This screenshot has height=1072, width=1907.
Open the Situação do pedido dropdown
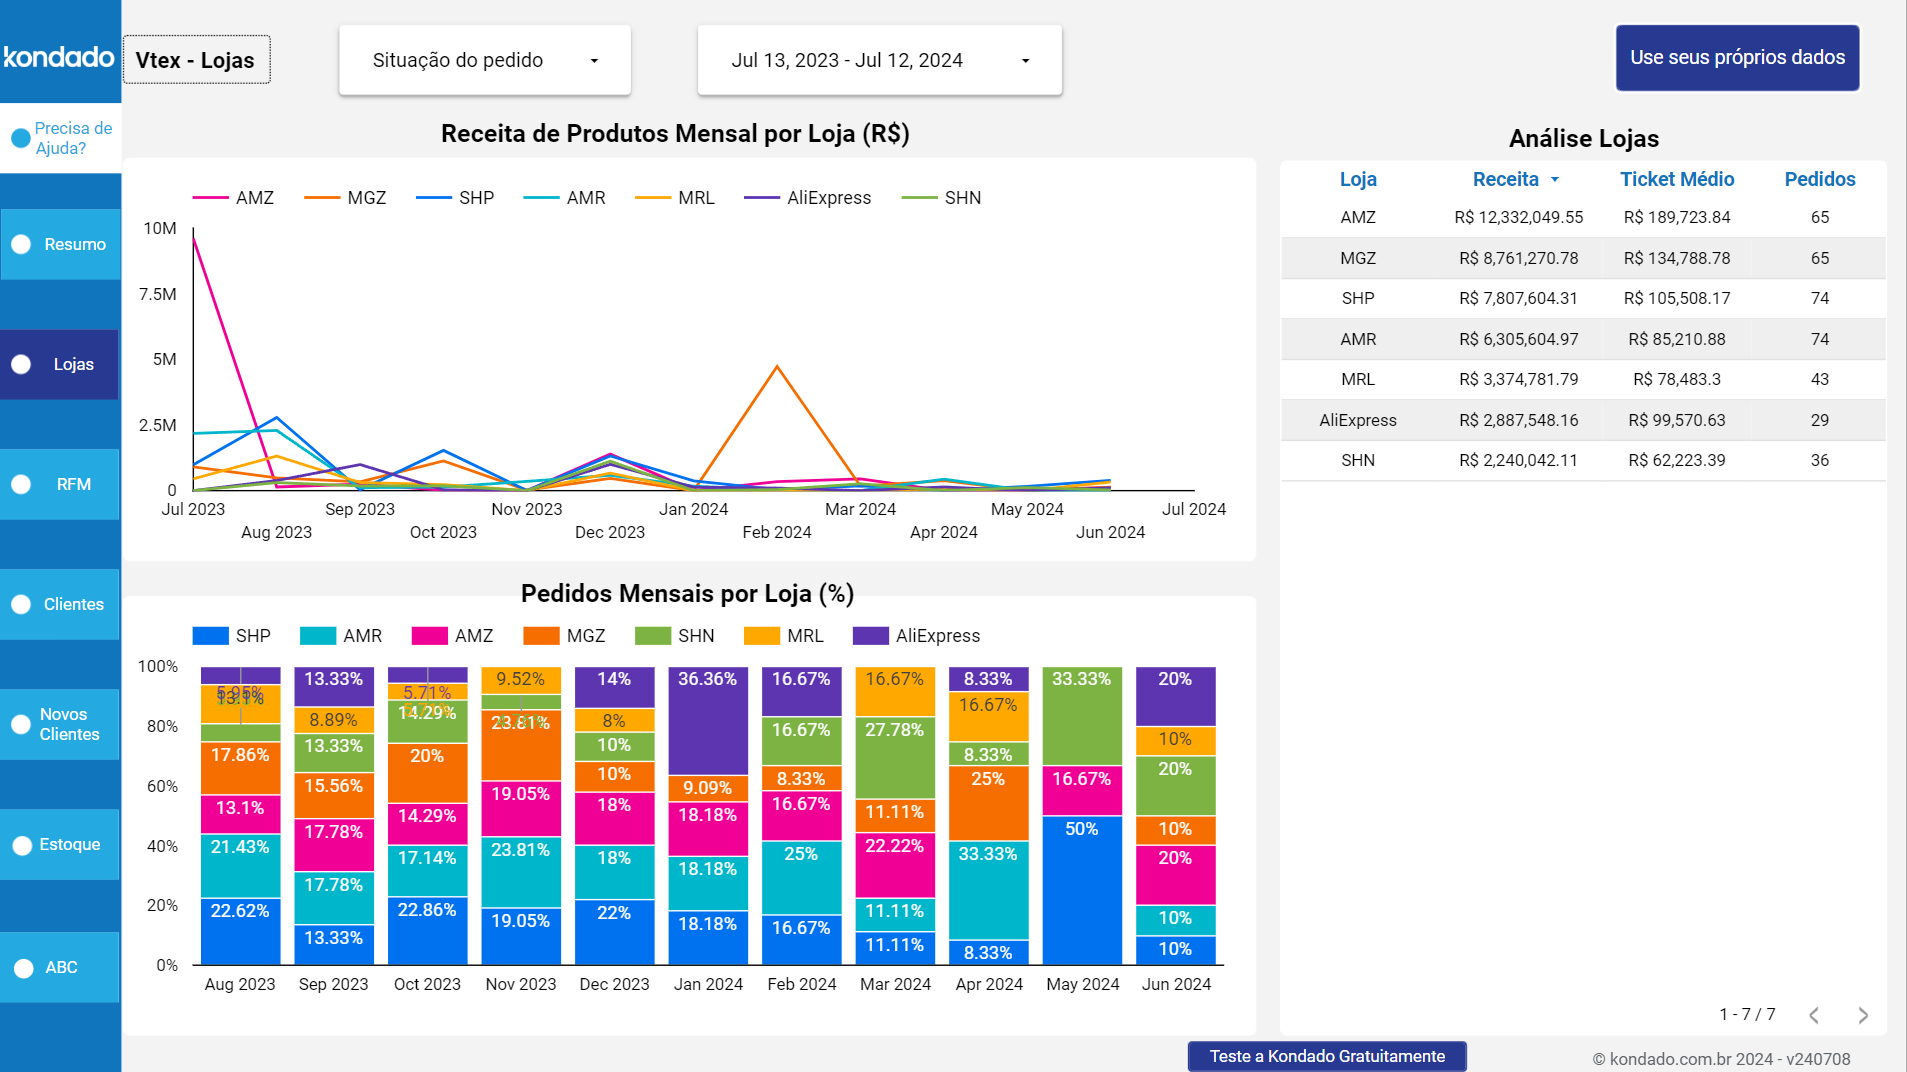click(484, 60)
